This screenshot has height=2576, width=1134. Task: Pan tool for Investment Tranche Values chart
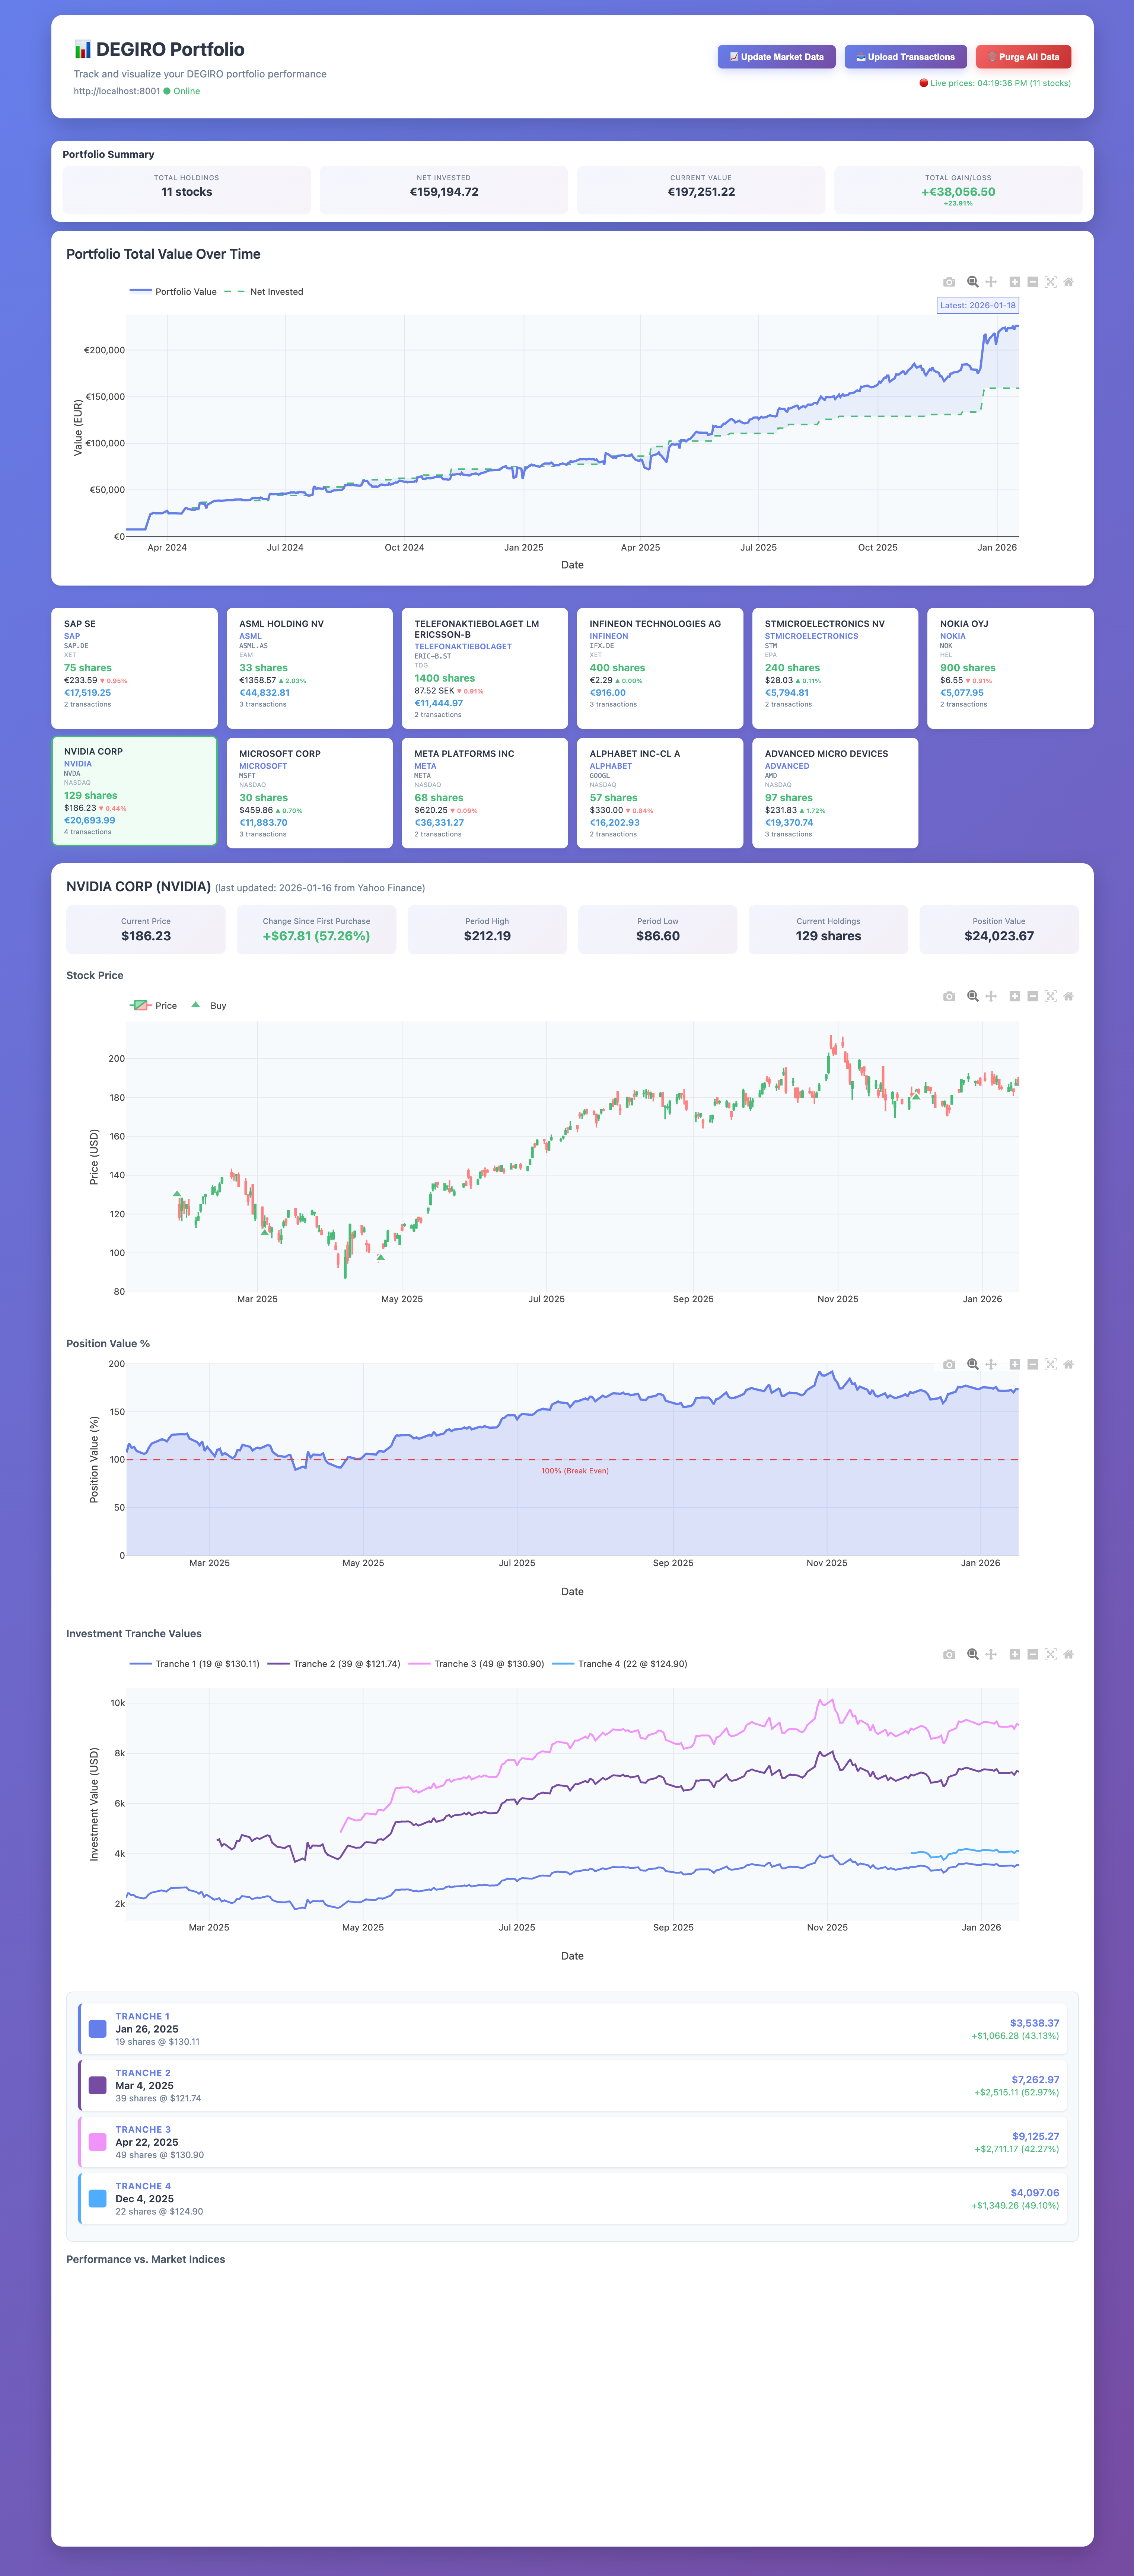pyautogui.click(x=991, y=1654)
